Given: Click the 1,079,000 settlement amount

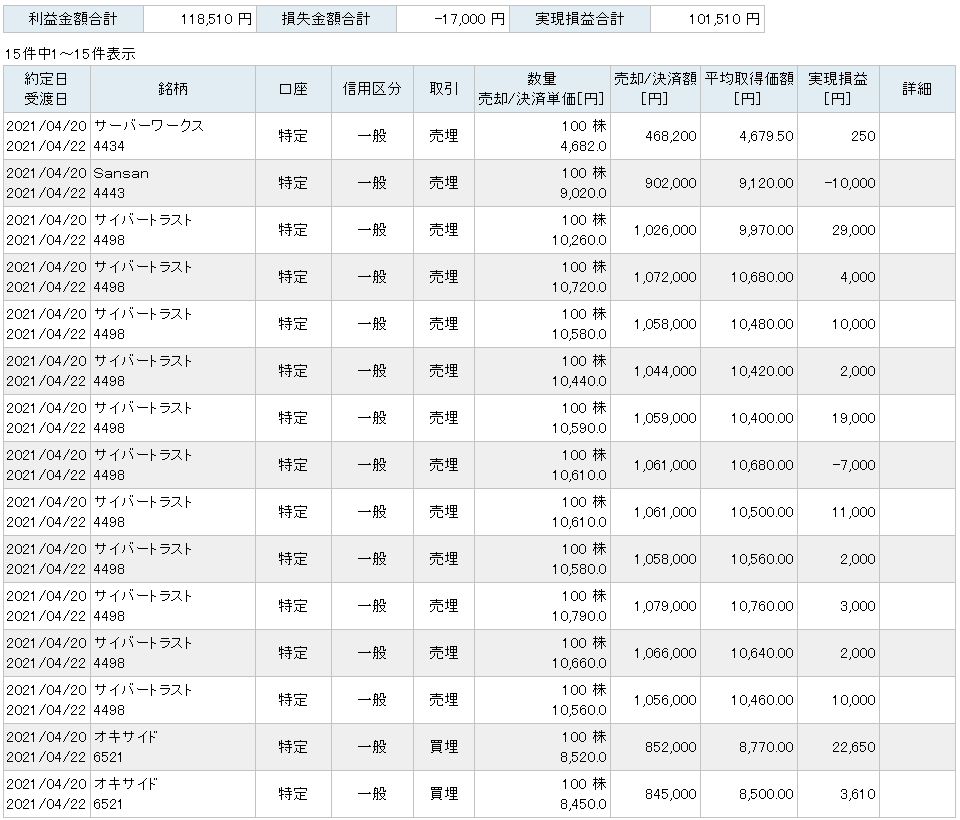Looking at the screenshot, I should pyautogui.click(x=665, y=606).
